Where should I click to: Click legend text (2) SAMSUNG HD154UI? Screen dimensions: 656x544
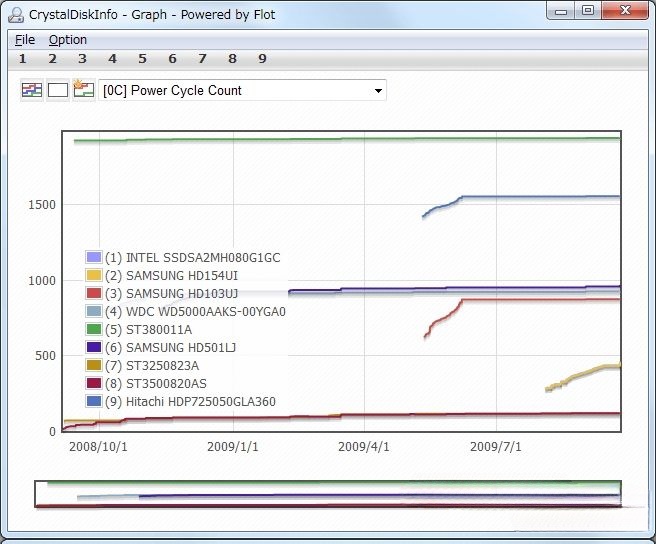tap(171, 276)
